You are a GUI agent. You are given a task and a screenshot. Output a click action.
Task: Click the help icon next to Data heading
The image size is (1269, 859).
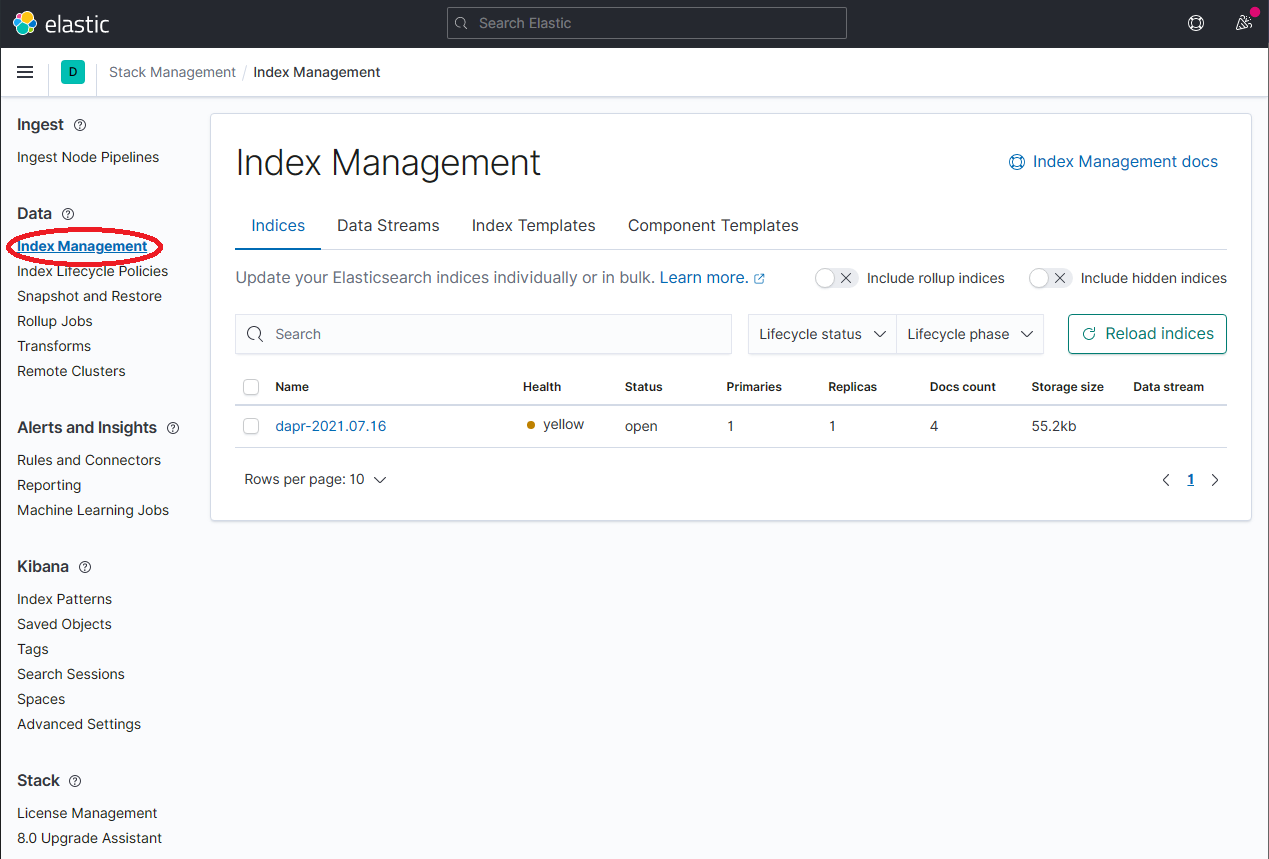(x=67, y=213)
